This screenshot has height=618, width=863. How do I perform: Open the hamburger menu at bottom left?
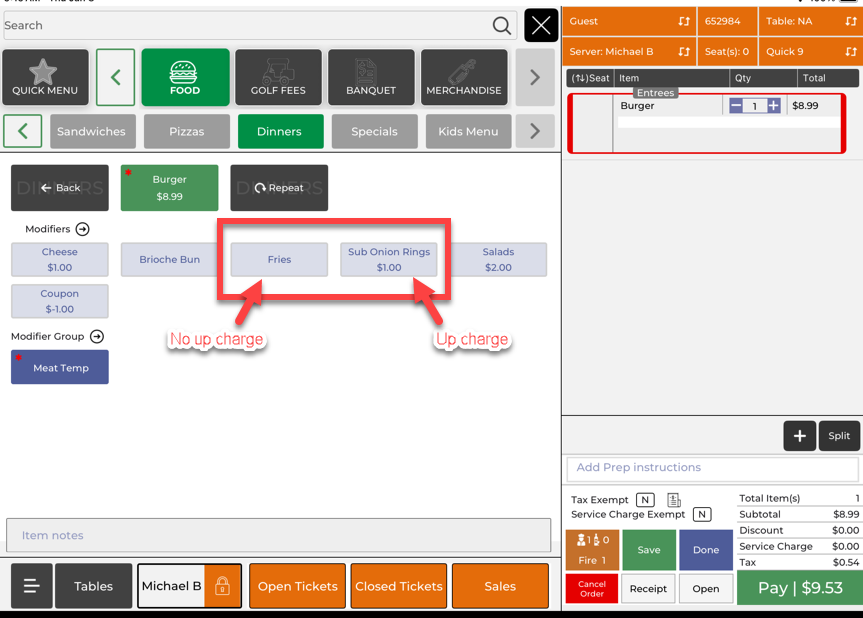[x=31, y=586]
